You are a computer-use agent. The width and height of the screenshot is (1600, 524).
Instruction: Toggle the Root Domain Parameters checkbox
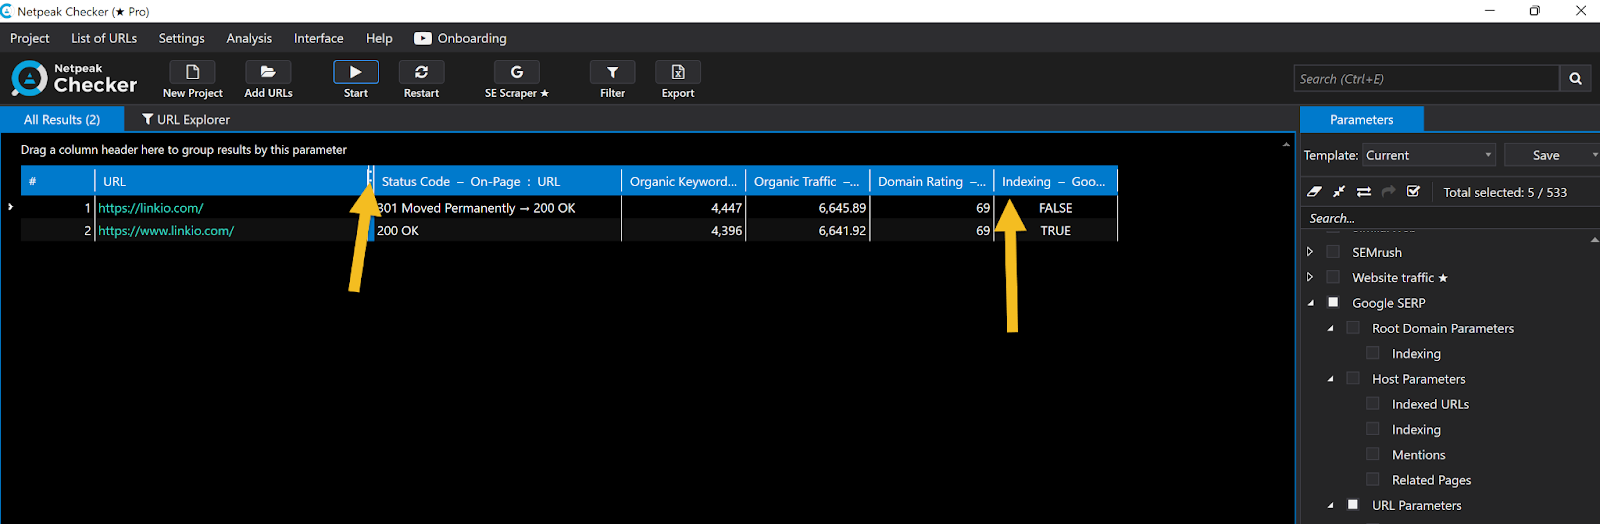point(1353,328)
